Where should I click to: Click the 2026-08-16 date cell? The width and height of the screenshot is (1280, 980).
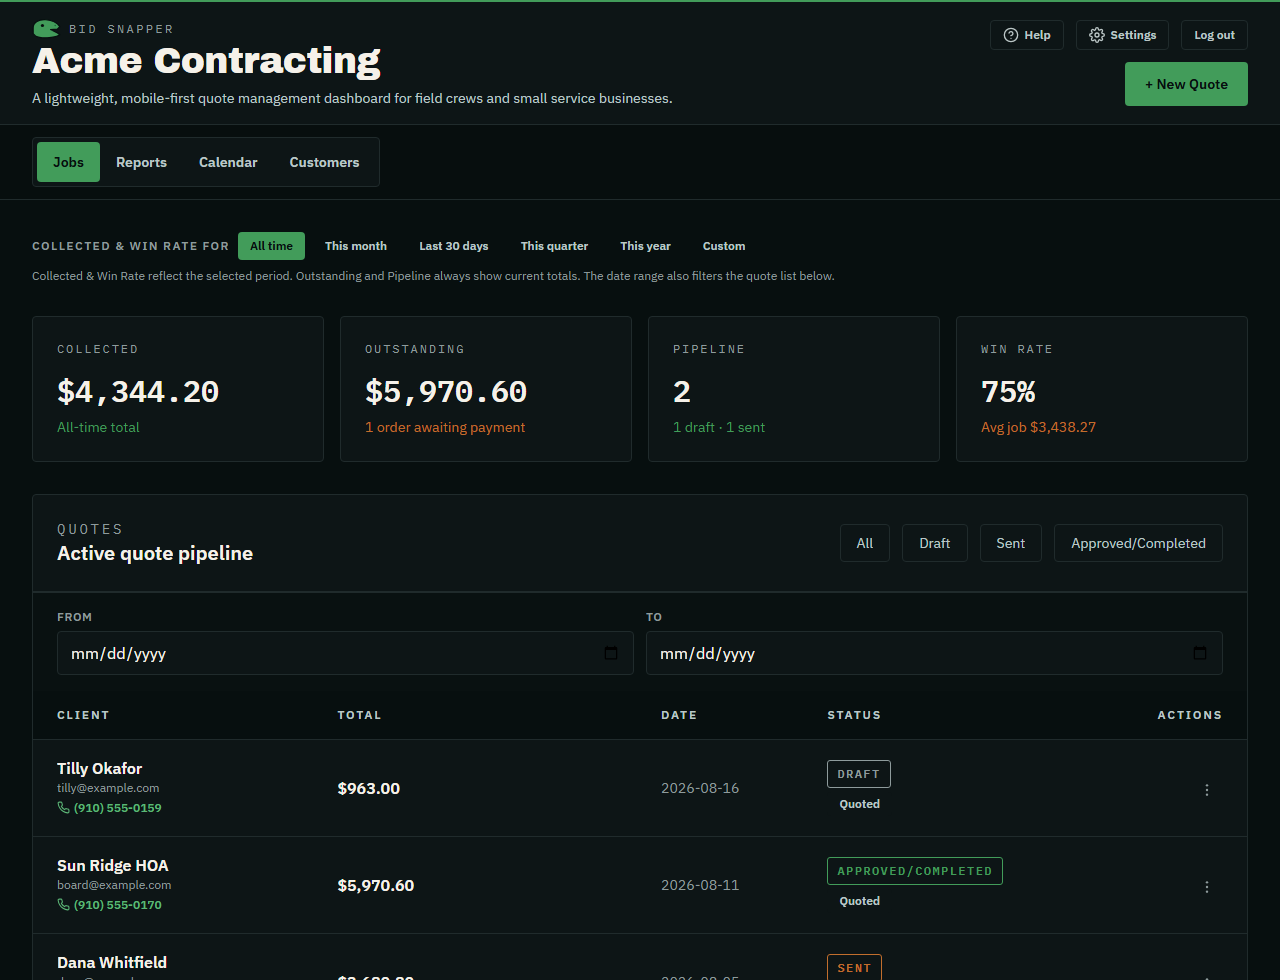point(700,788)
